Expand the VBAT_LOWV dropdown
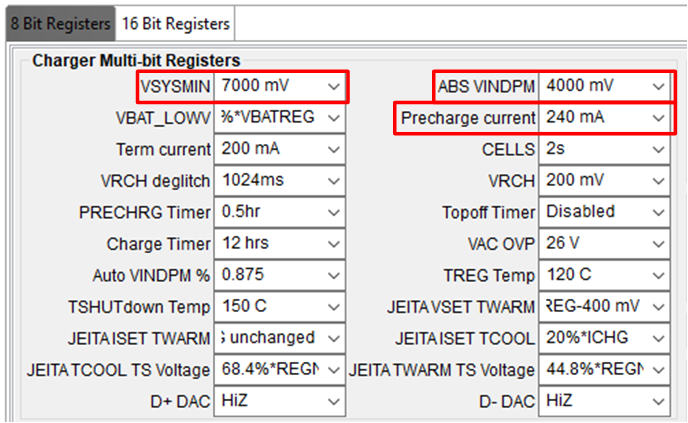Screen dimensions: 688x423 (281, 118)
